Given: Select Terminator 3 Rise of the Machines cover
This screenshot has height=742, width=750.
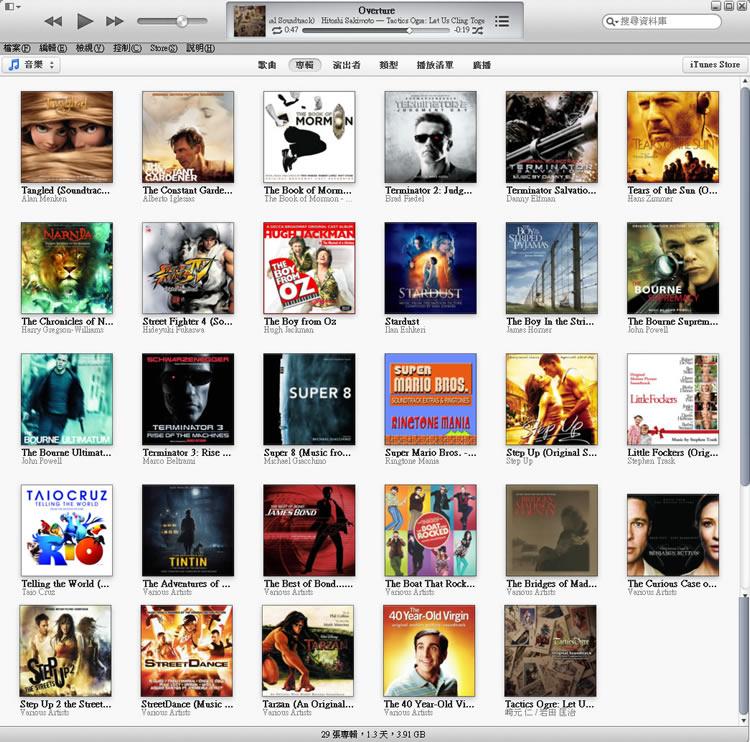Looking at the screenshot, I should pos(188,399).
